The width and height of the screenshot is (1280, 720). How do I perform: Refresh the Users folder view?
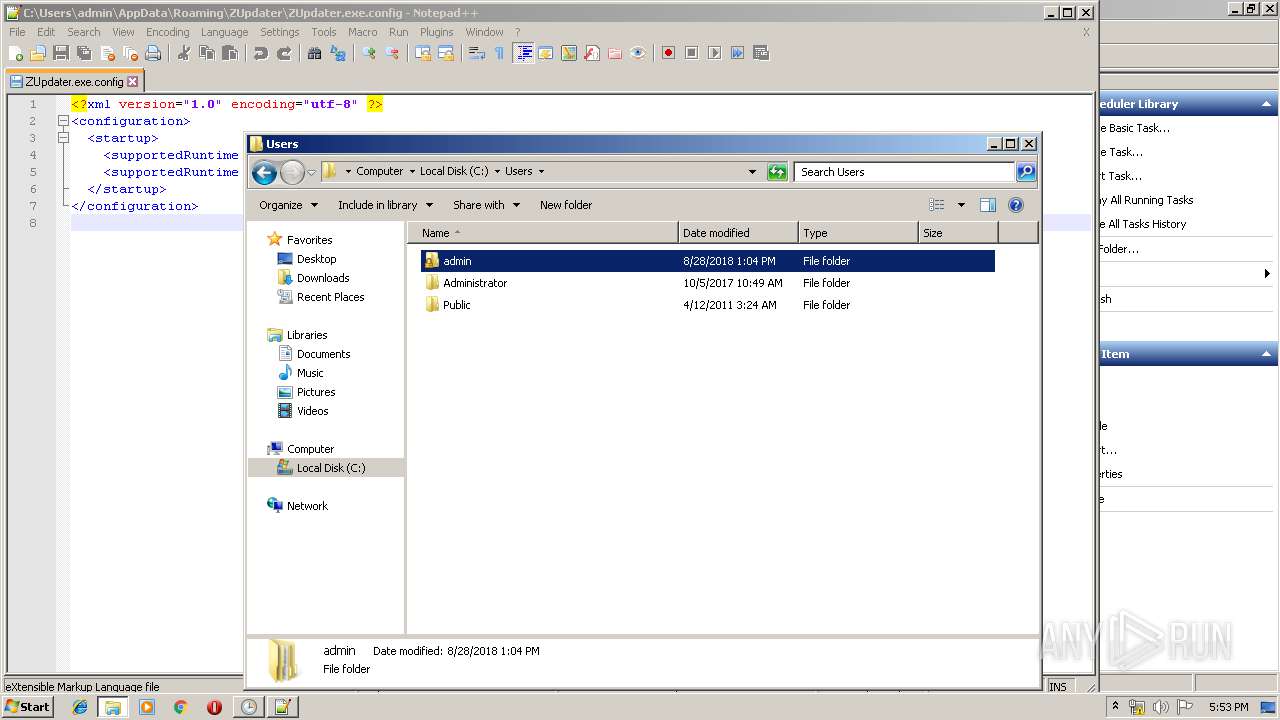(x=777, y=172)
